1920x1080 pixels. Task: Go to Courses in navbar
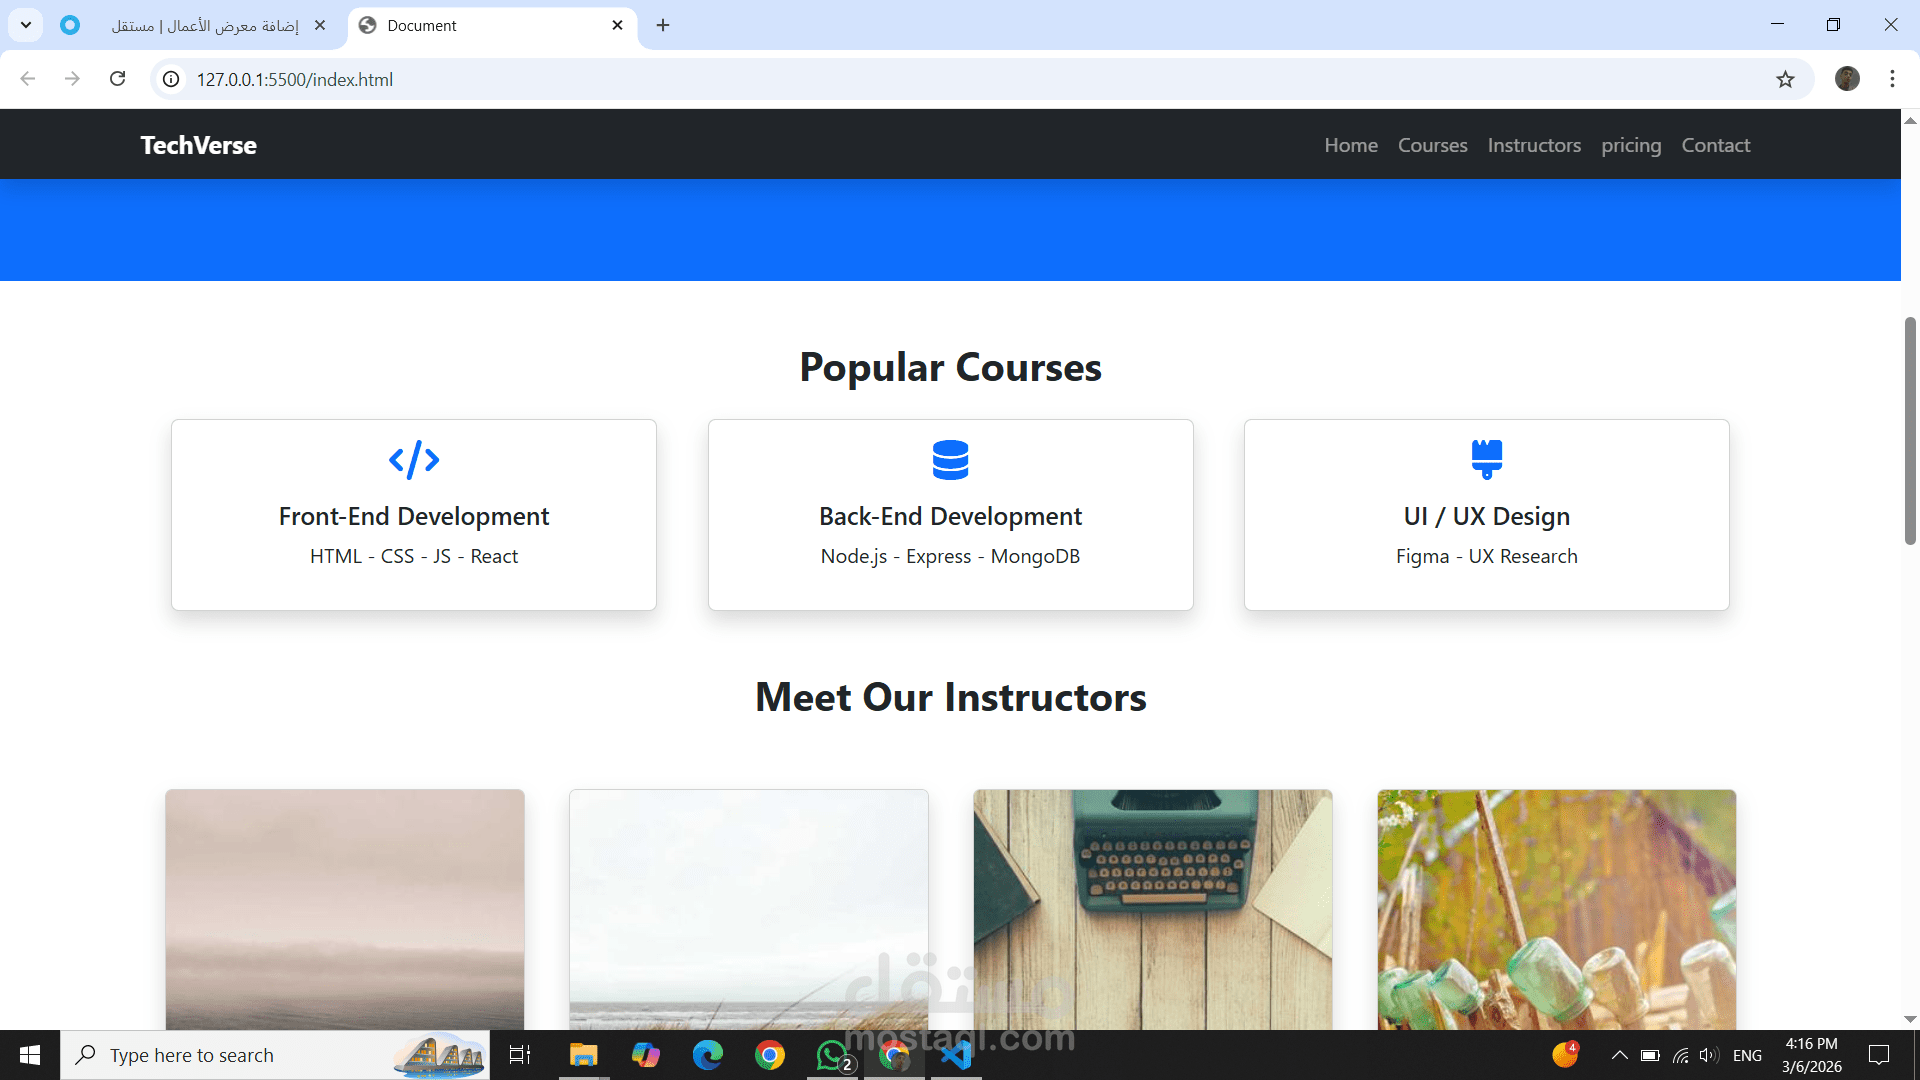point(1432,145)
